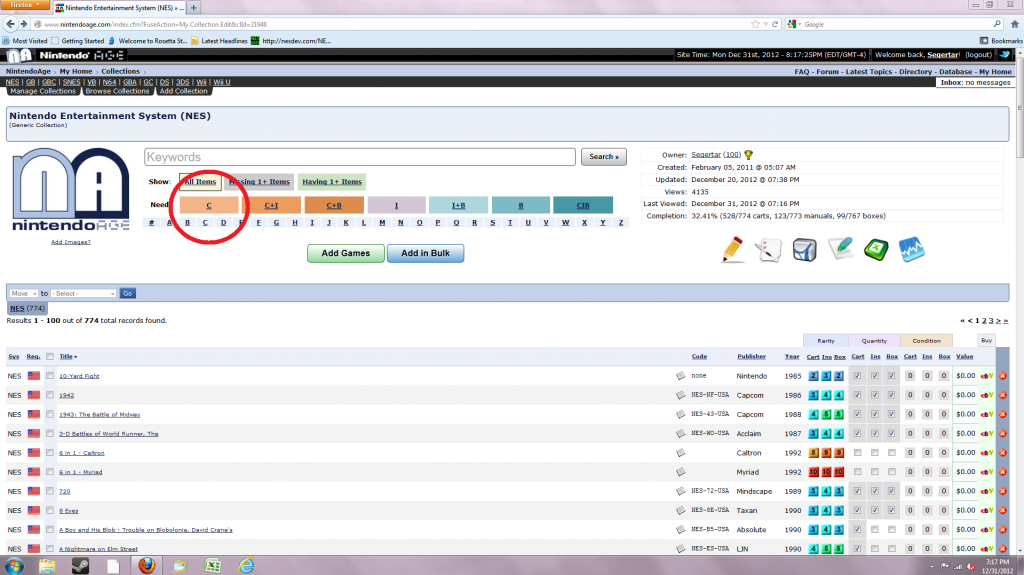Tick the Quantity Cart checkbox for 6 in 1 - Myriad
Image resolution: width=1024 pixels, height=575 pixels.
[x=858, y=472]
